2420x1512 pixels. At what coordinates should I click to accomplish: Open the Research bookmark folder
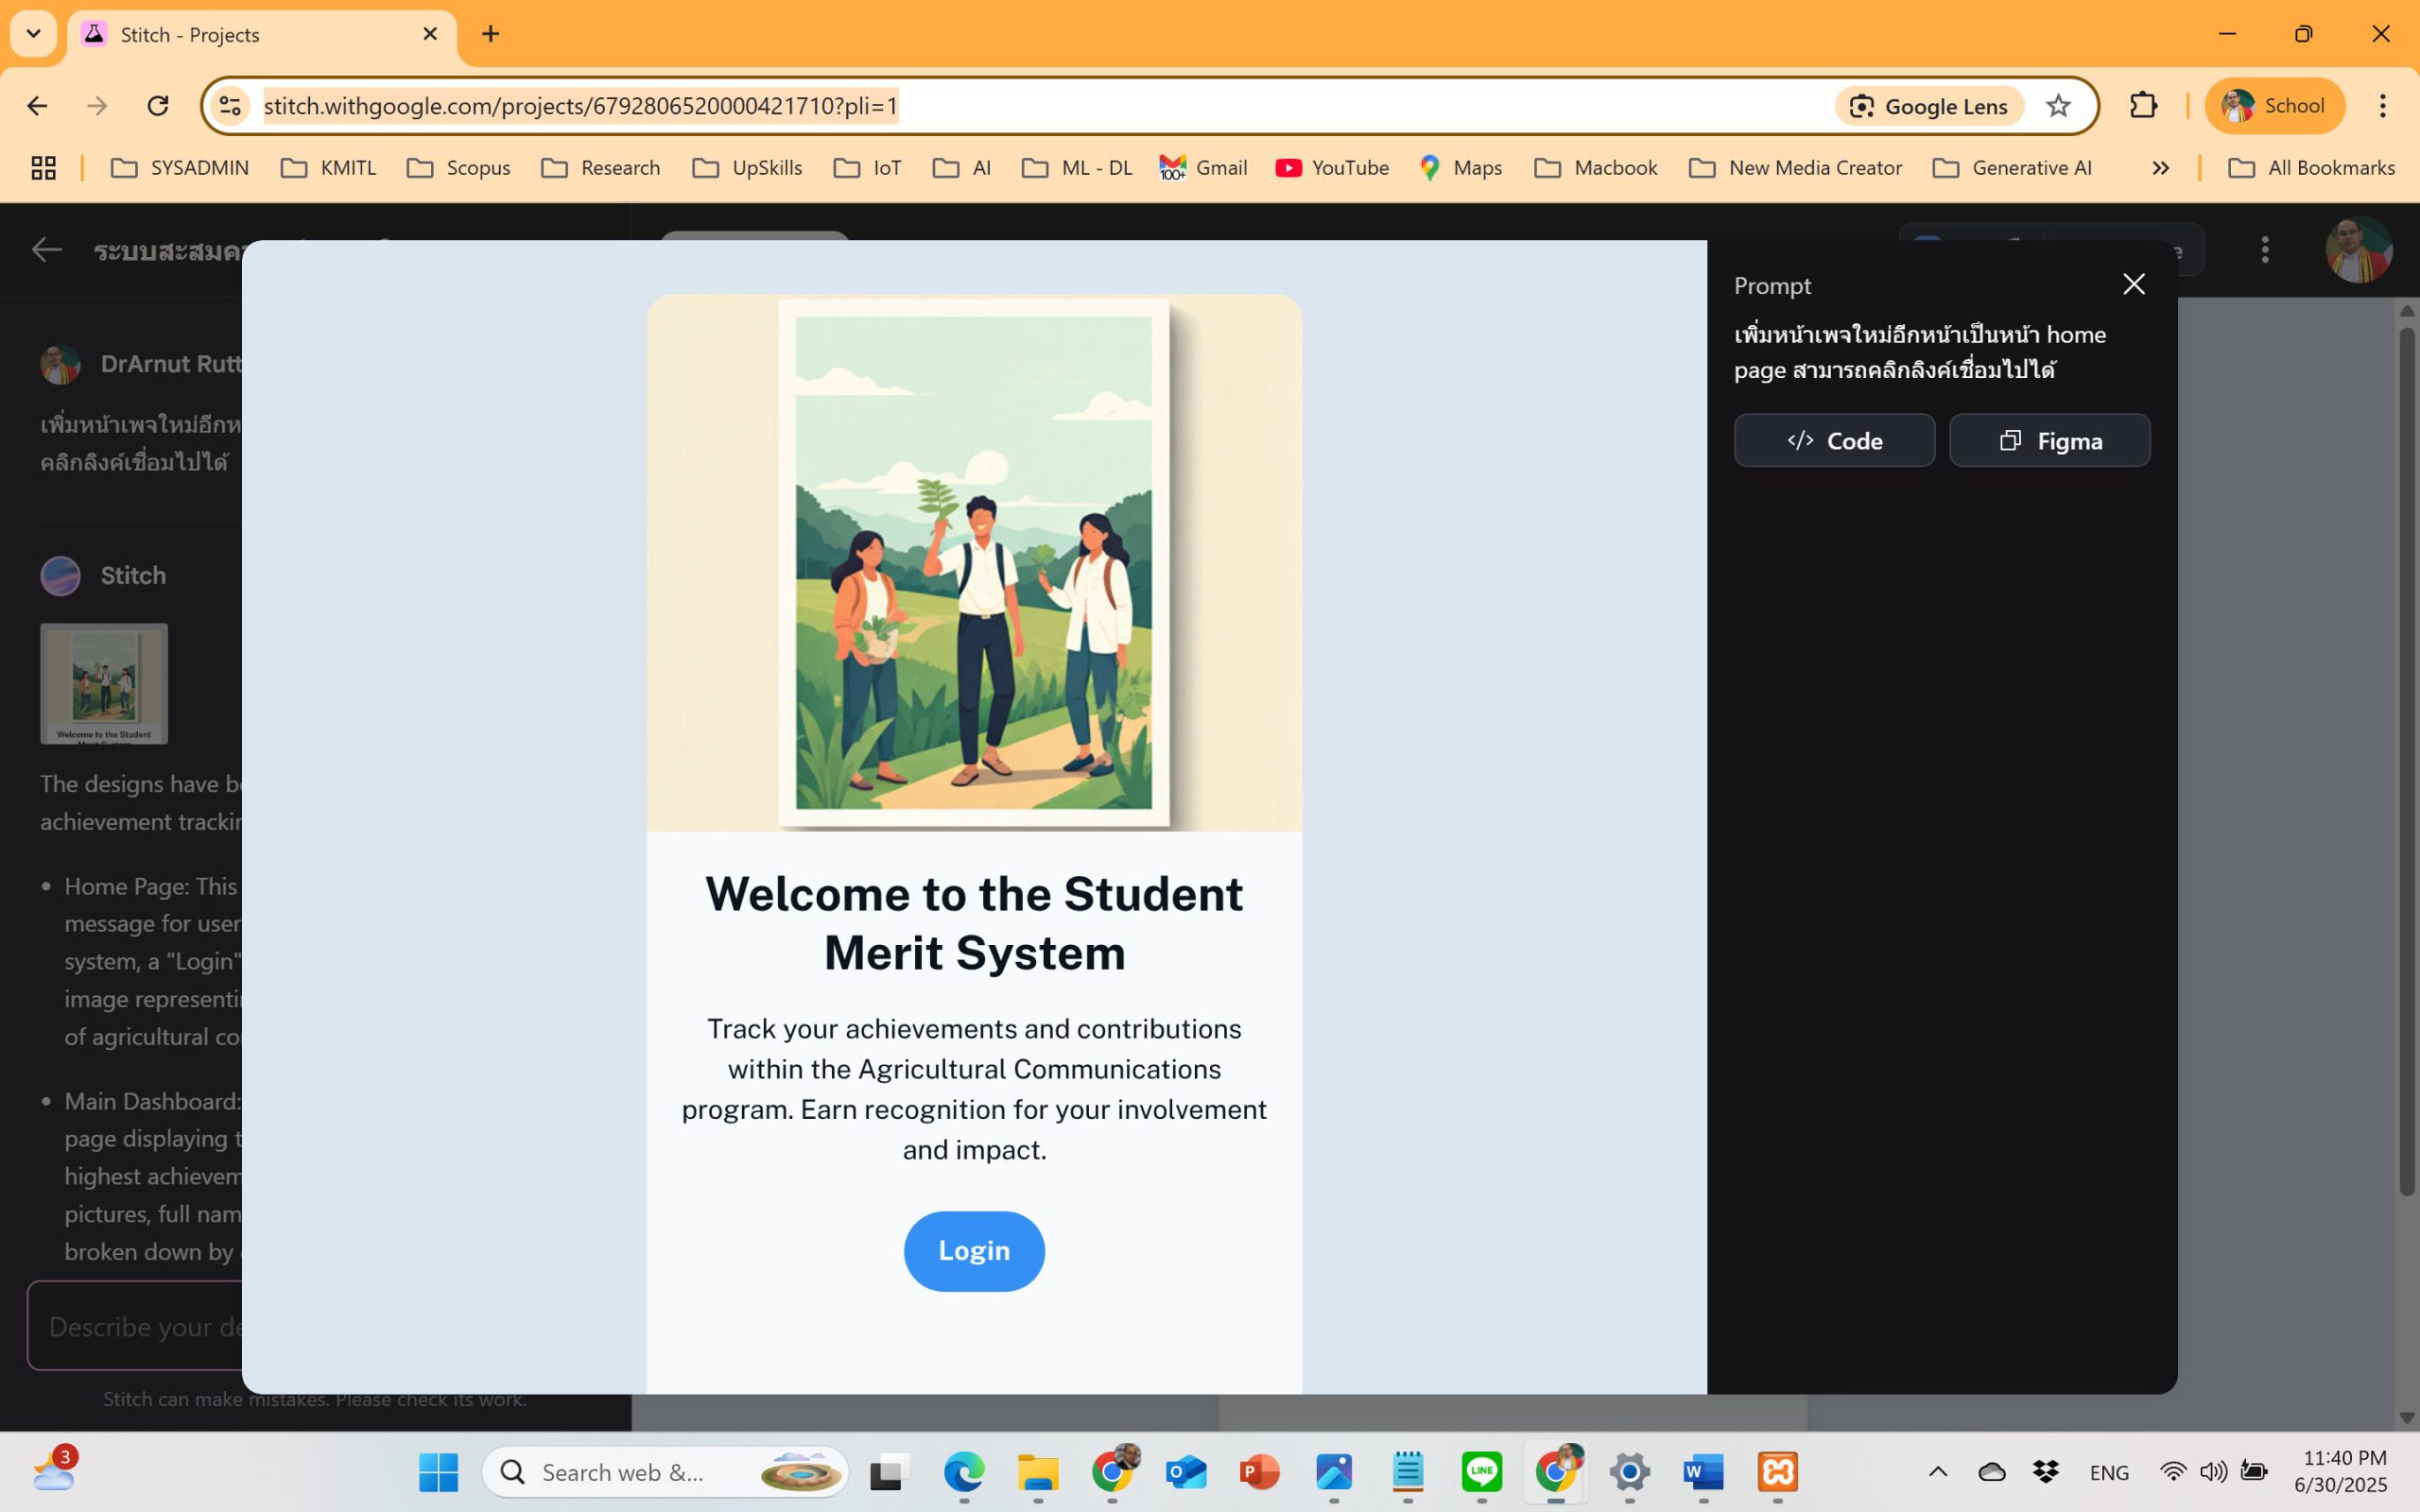pyautogui.click(x=600, y=168)
